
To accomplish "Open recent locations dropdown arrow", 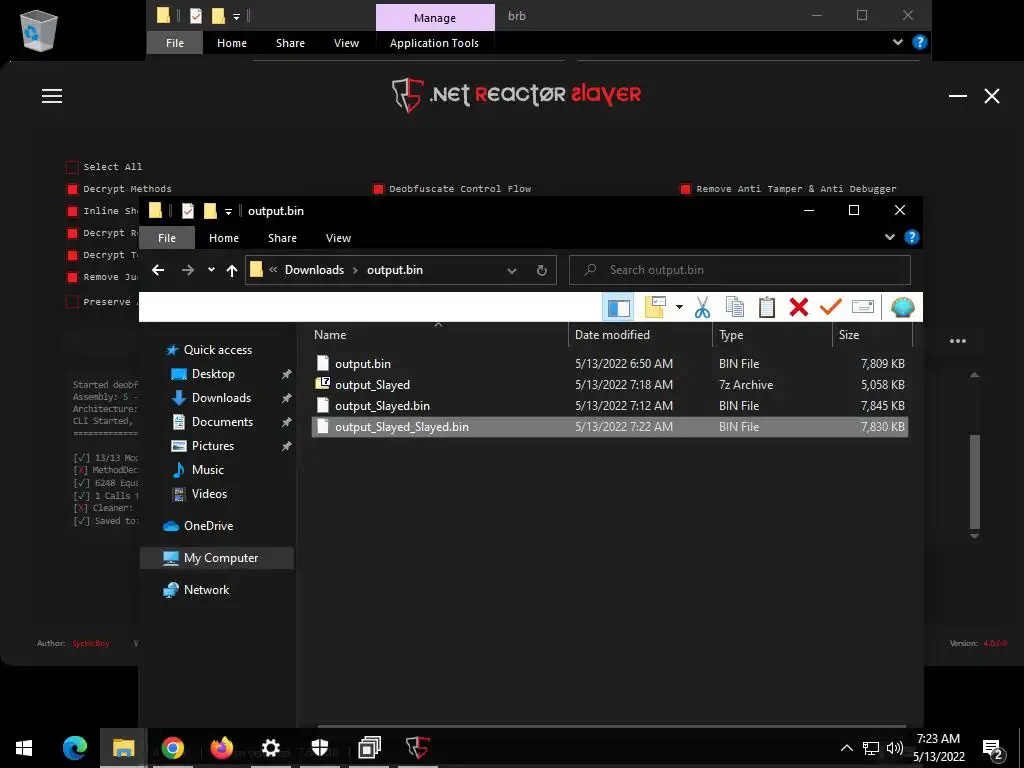I will [x=211, y=270].
